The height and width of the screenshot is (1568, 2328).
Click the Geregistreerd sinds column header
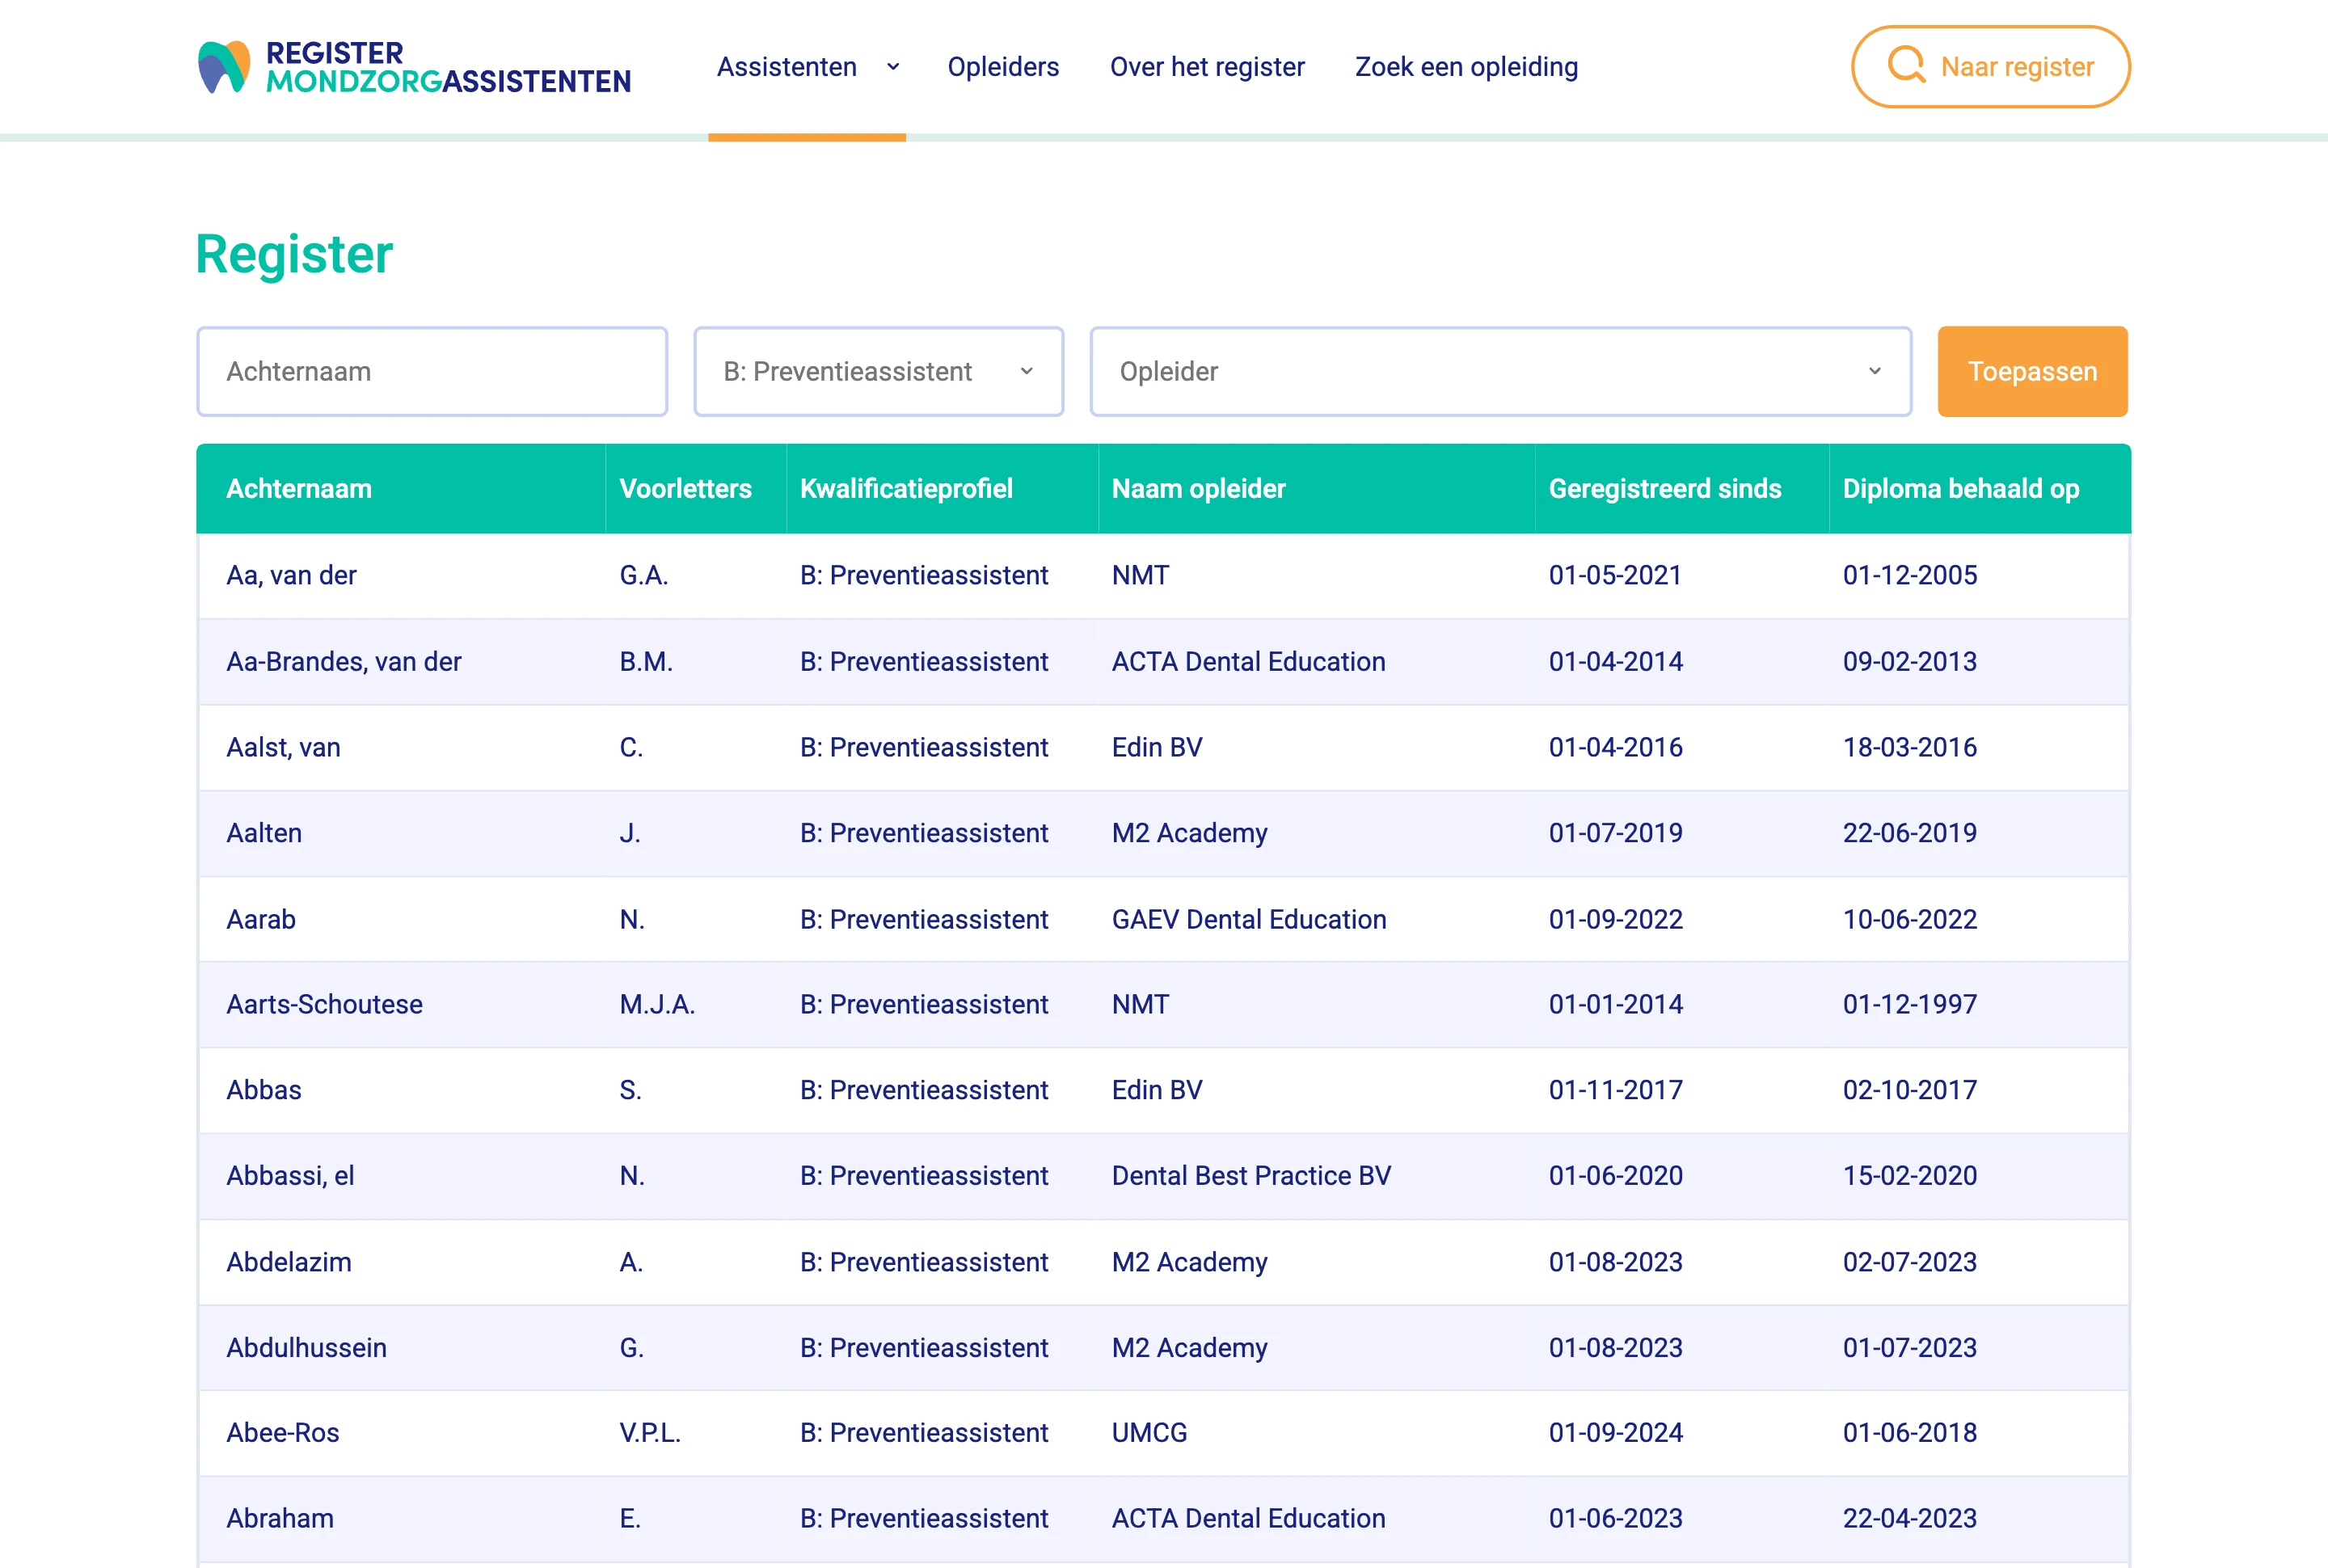coord(1665,488)
